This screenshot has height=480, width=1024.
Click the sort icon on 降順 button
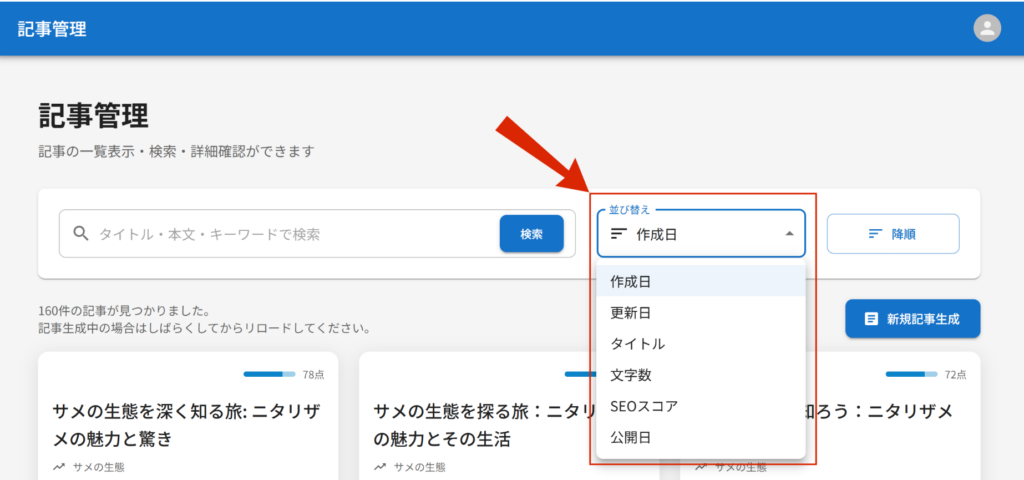coord(875,234)
